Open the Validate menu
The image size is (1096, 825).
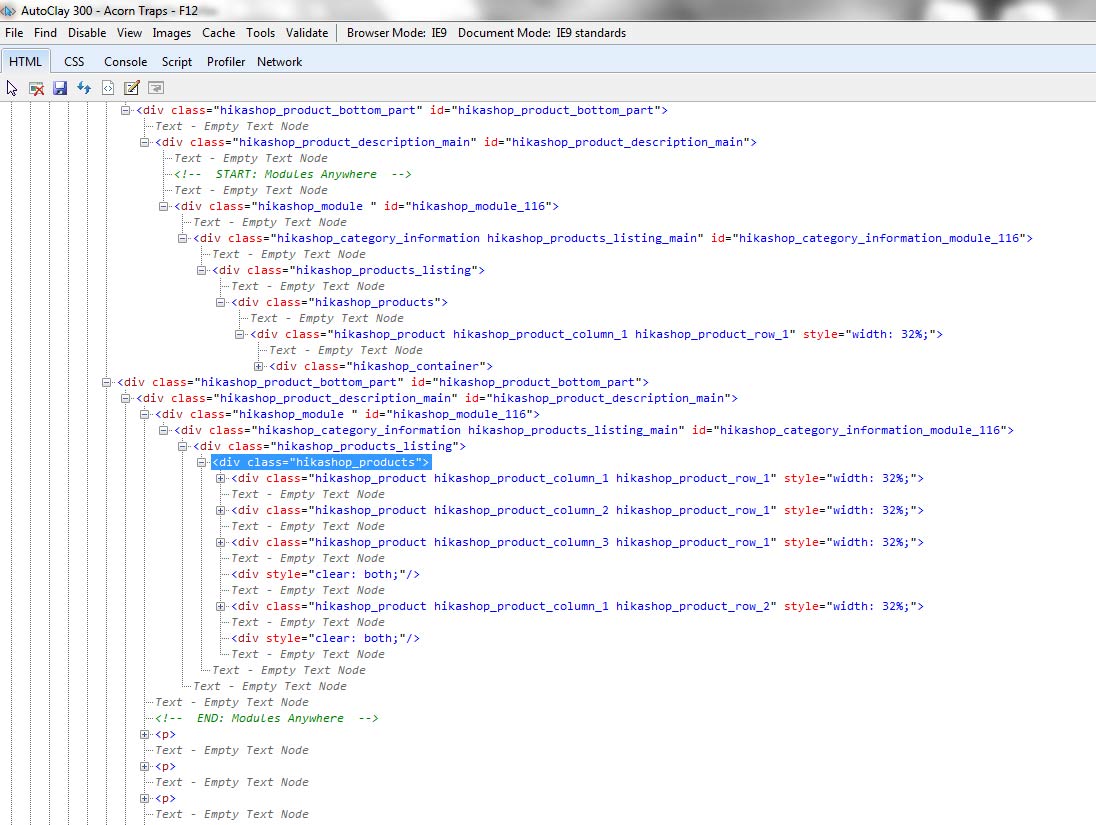click(306, 33)
